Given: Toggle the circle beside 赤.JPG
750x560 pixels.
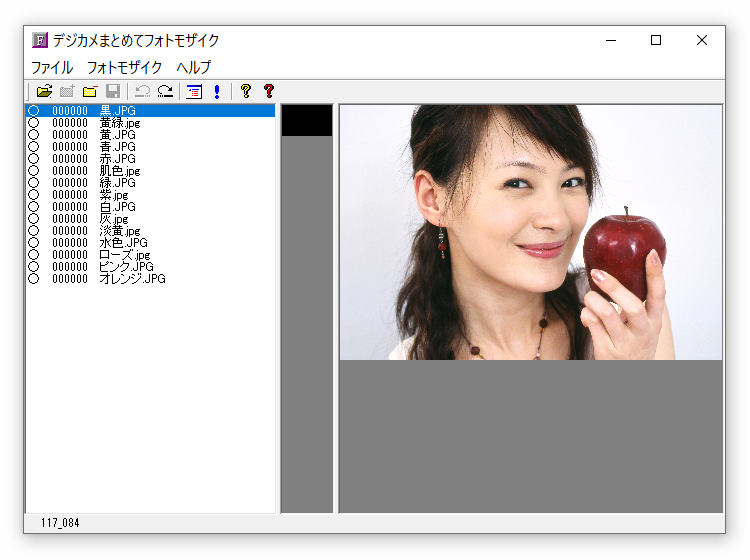Looking at the screenshot, I should coord(33,158).
